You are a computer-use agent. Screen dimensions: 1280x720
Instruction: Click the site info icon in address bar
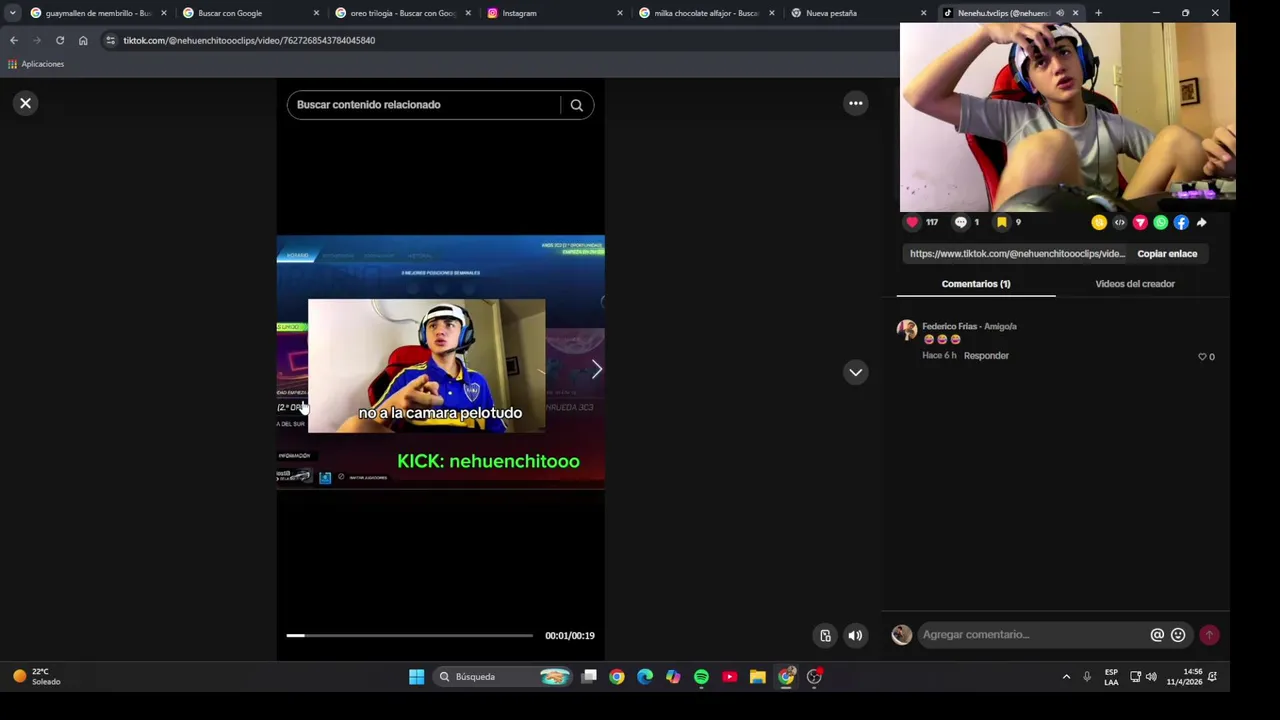coord(111,40)
